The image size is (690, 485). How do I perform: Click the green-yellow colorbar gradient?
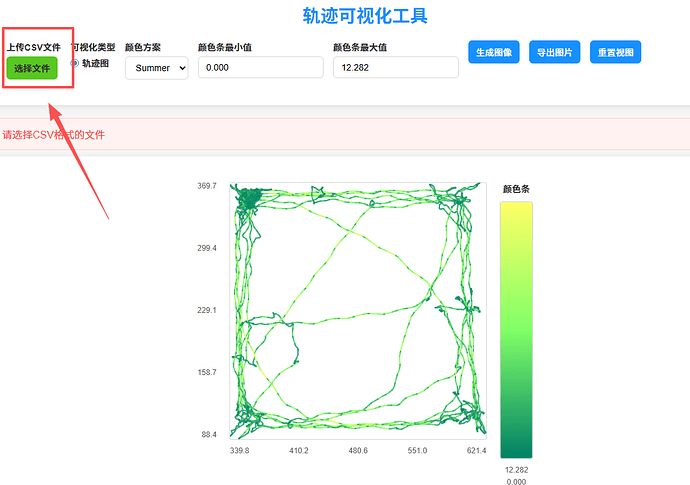pyautogui.click(x=517, y=329)
